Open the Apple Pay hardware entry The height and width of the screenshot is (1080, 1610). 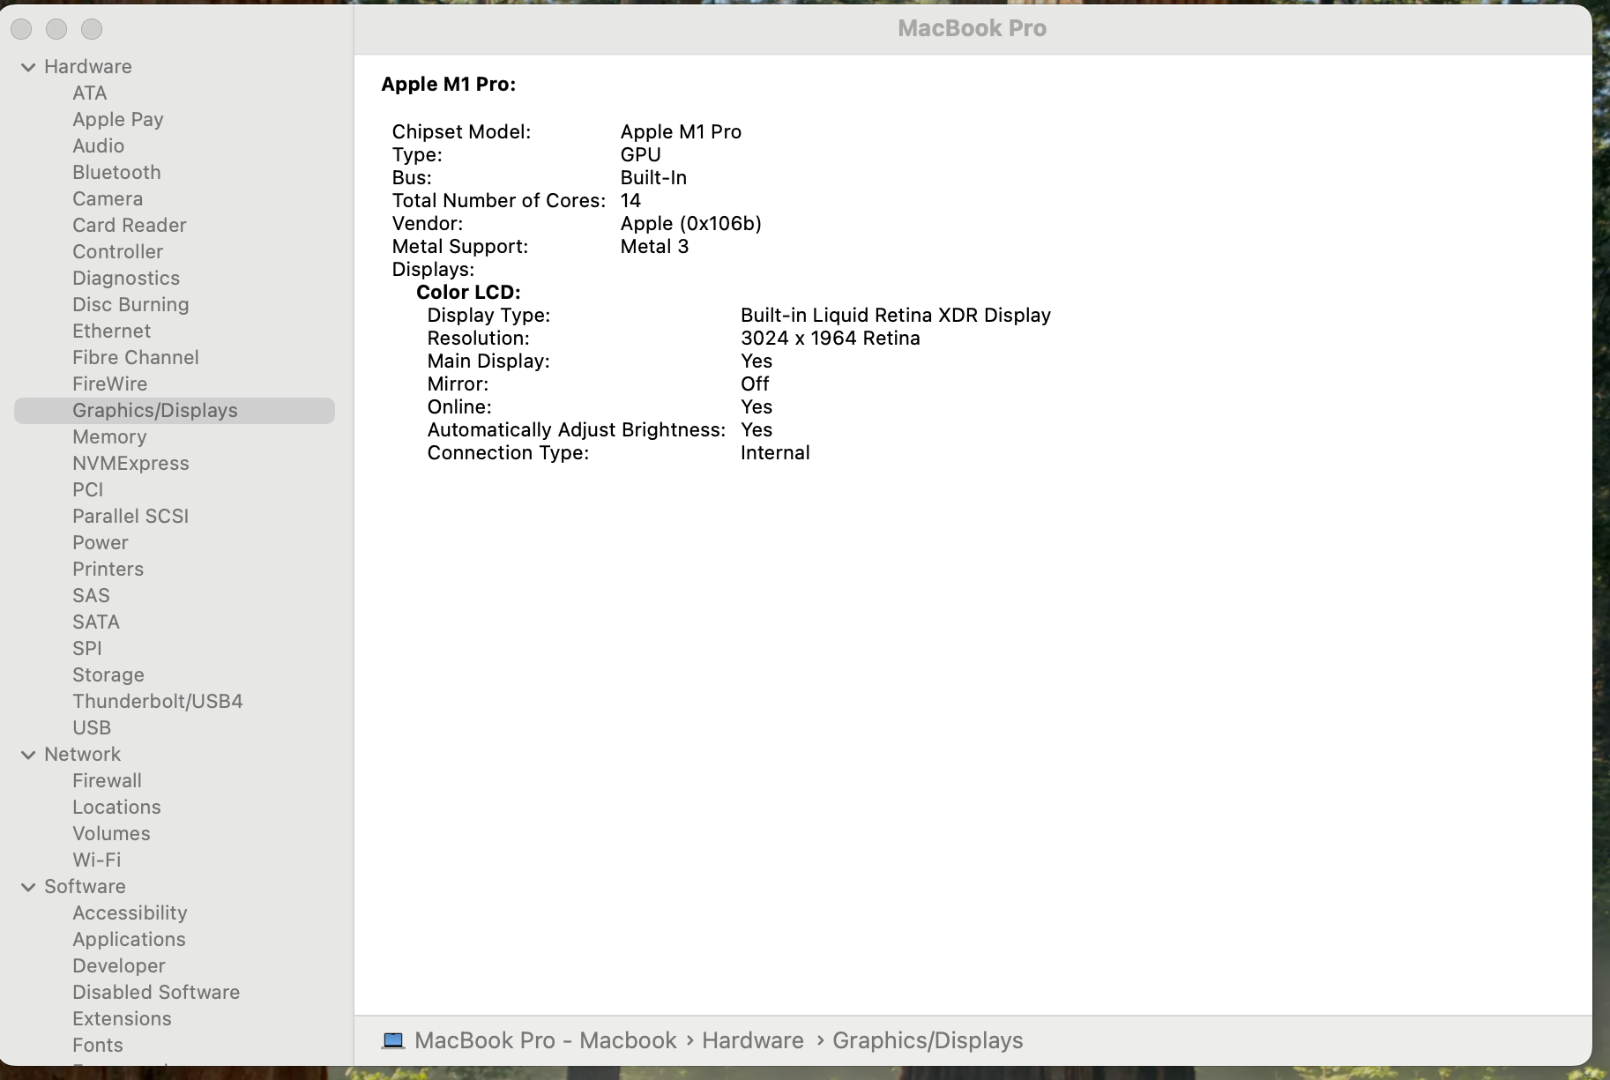[x=118, y=120]
